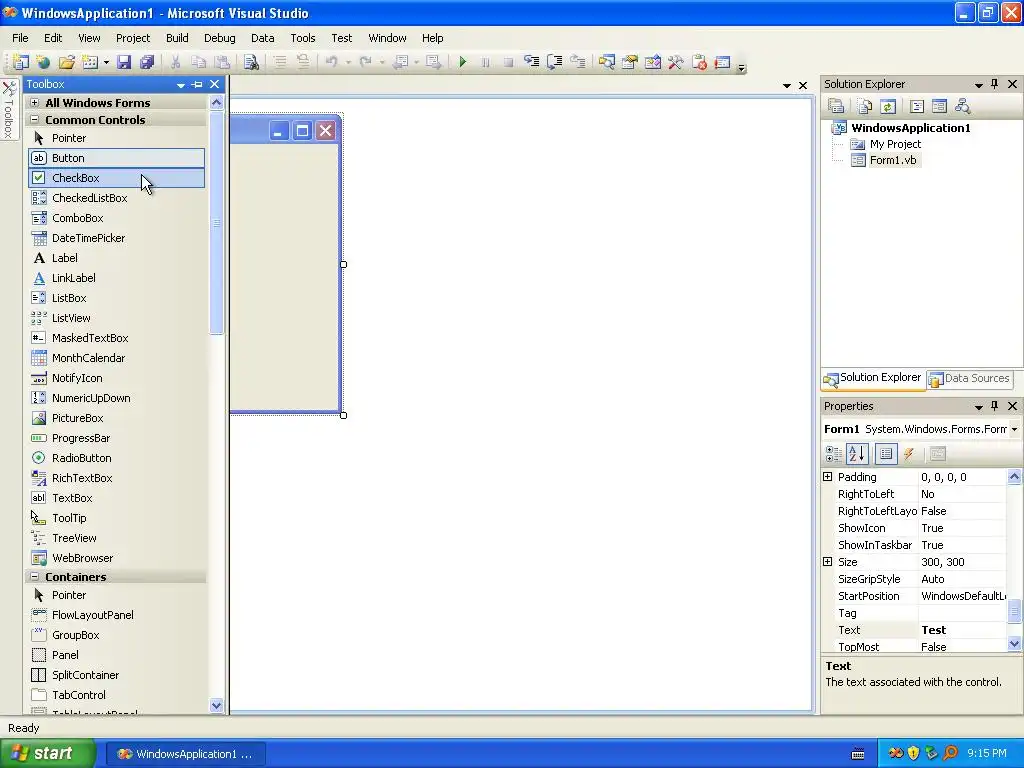The image size is (1024, 768).
Task: Click the magnifier system tray icon
Action: (x=950, y=754)
